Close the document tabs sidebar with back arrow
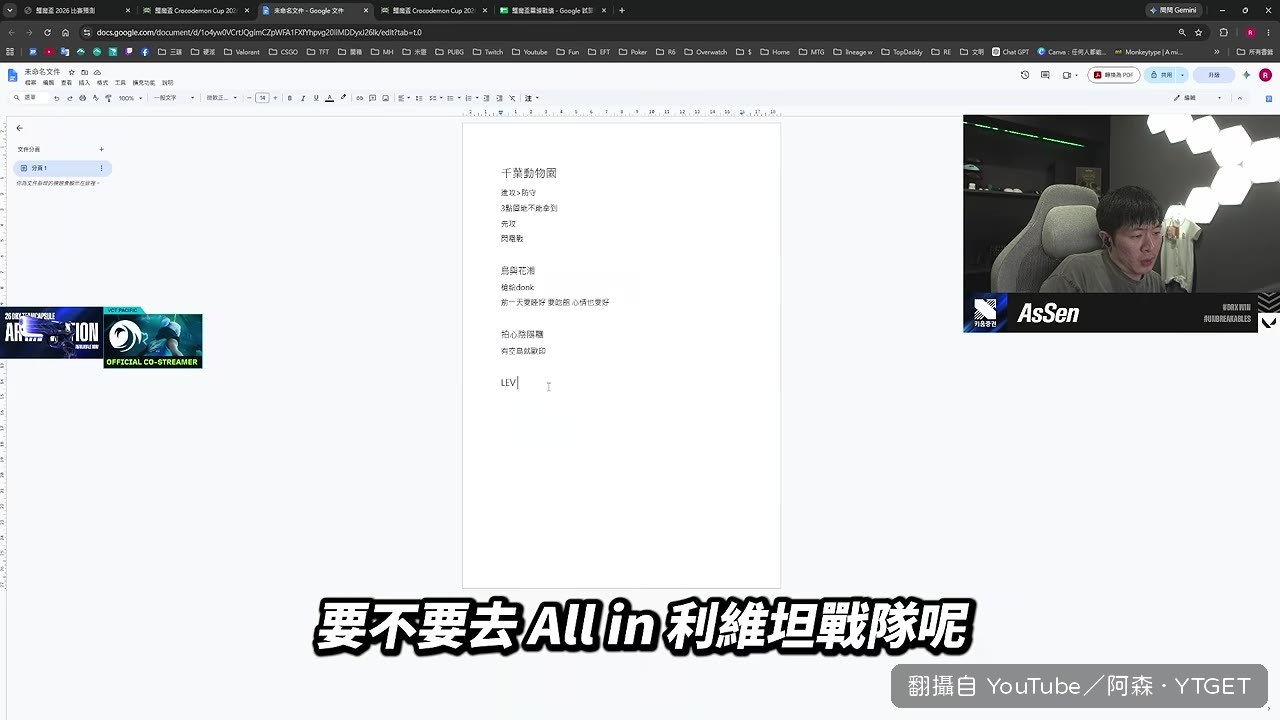1280x720 pixels. pos(19,128)
